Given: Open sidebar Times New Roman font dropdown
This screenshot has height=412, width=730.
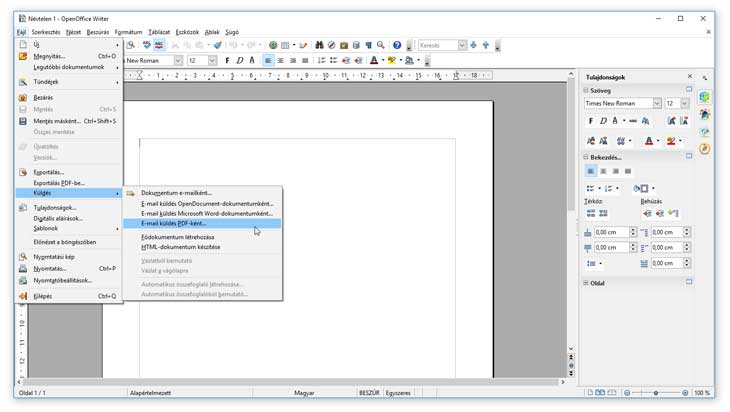Looking at the screenshot, I should 657,103.
